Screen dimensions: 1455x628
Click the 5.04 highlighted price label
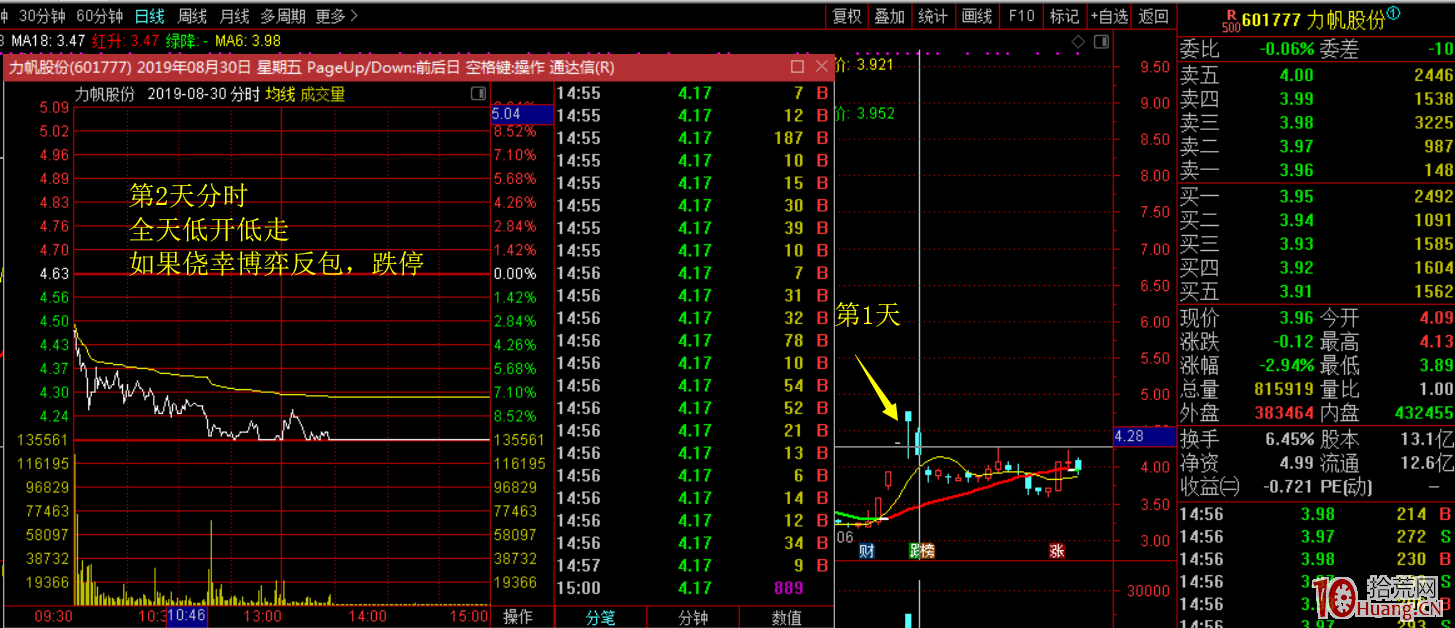point(521,115)
